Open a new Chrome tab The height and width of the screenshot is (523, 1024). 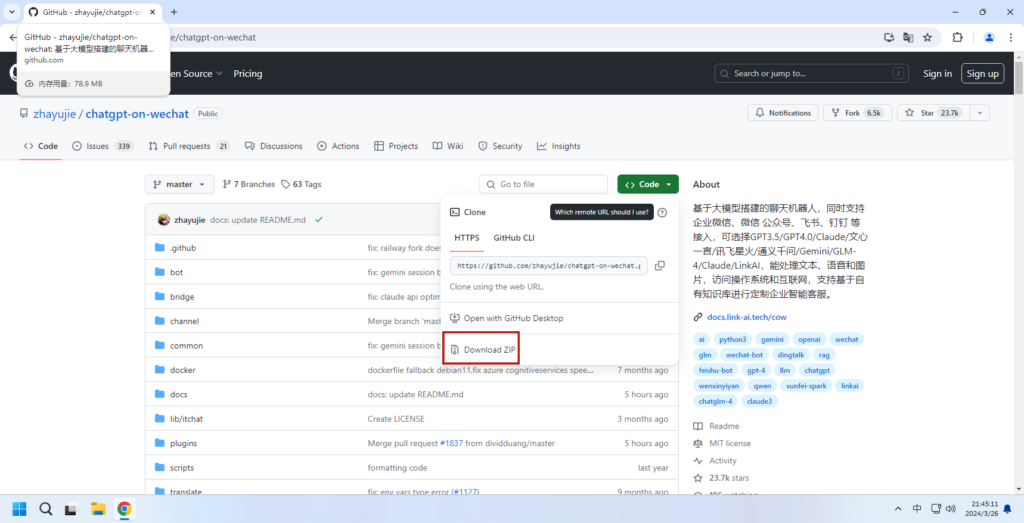[x=174, y=12]
